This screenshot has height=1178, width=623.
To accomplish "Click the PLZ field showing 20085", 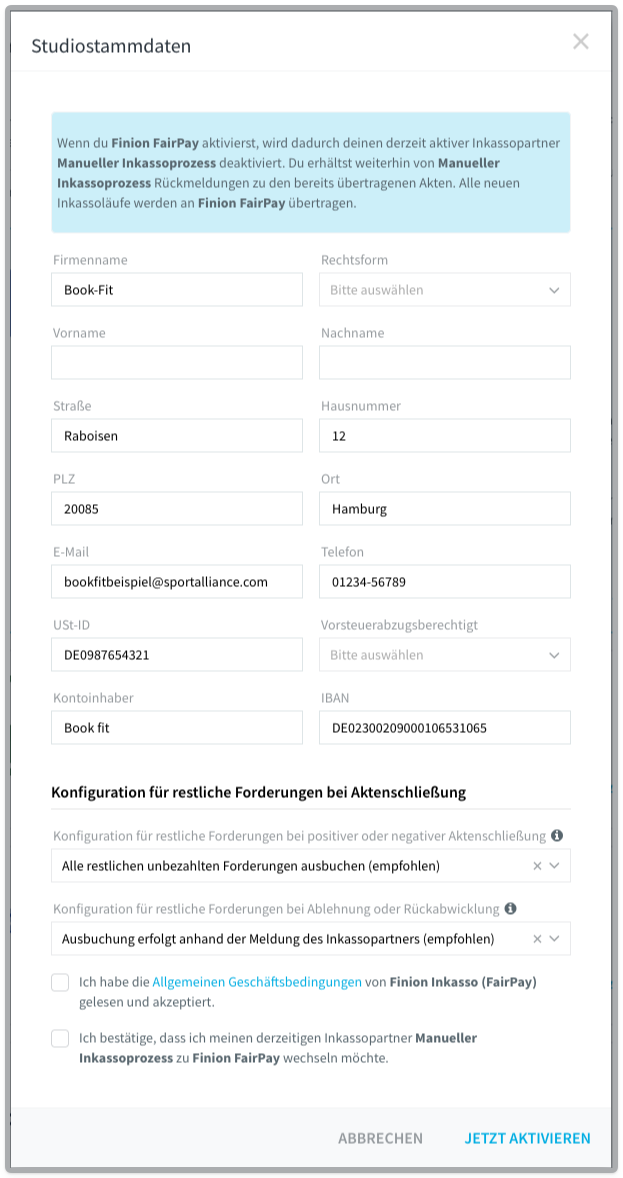I will [x=177, y=508].
